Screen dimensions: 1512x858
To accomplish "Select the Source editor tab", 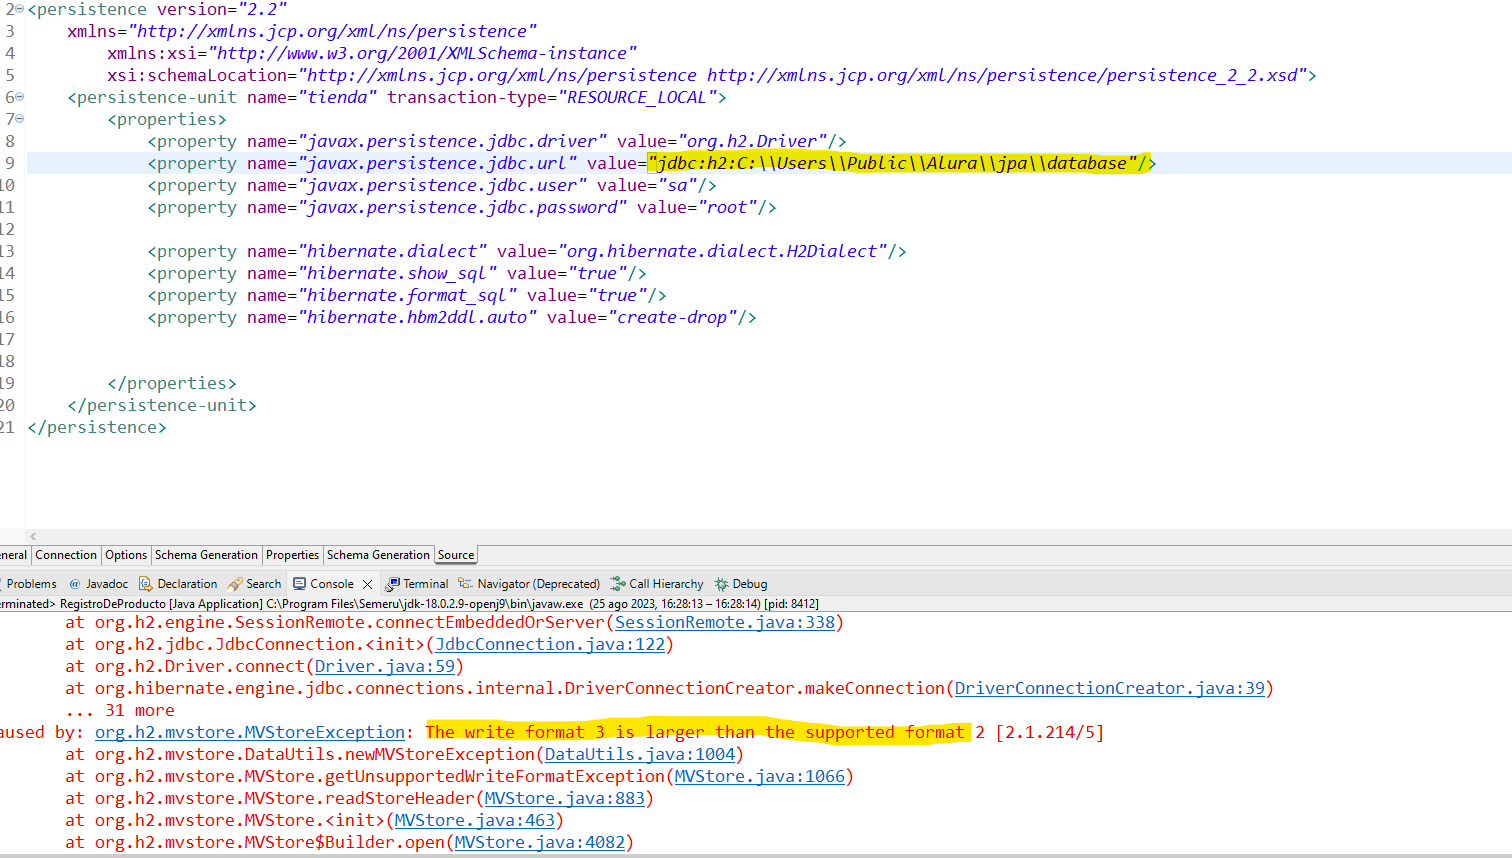I will [x=456, y=555].
